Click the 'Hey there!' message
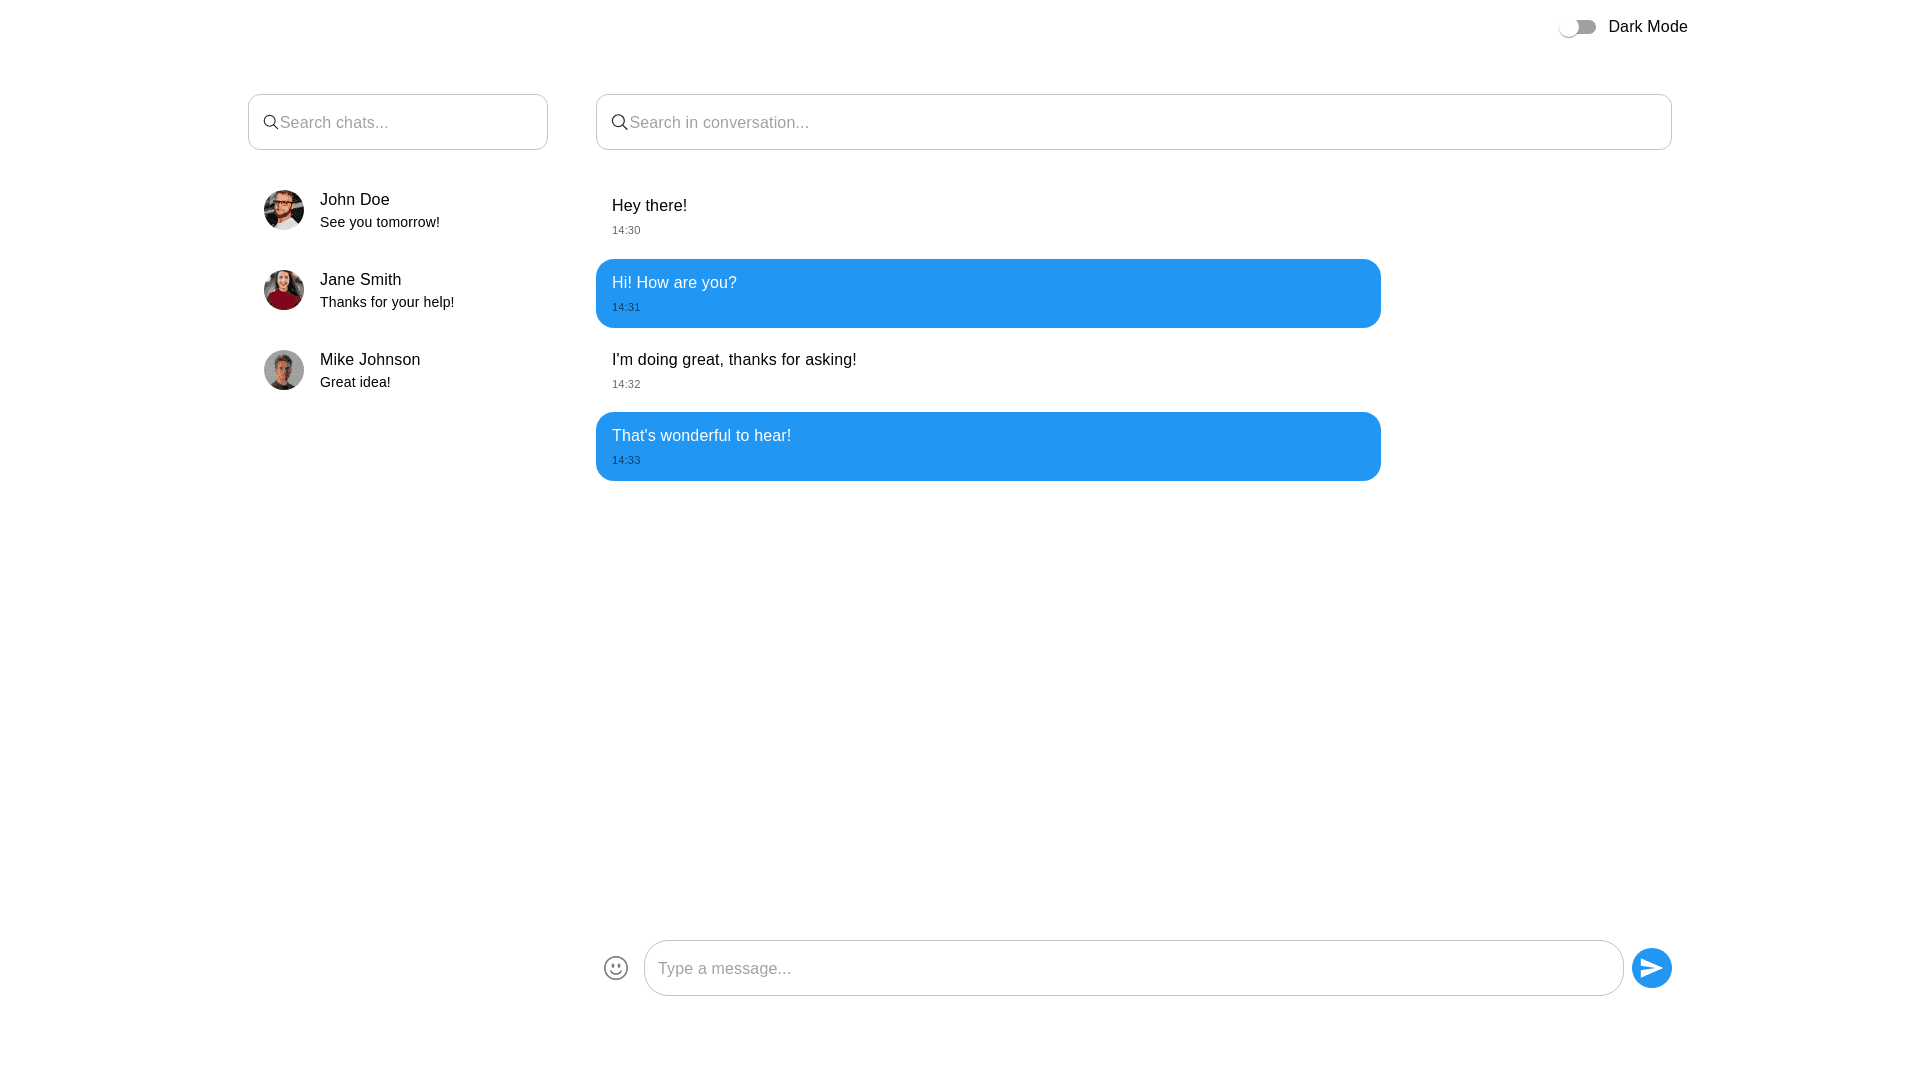This screenshot has height=1080, width=1920. 649,206
